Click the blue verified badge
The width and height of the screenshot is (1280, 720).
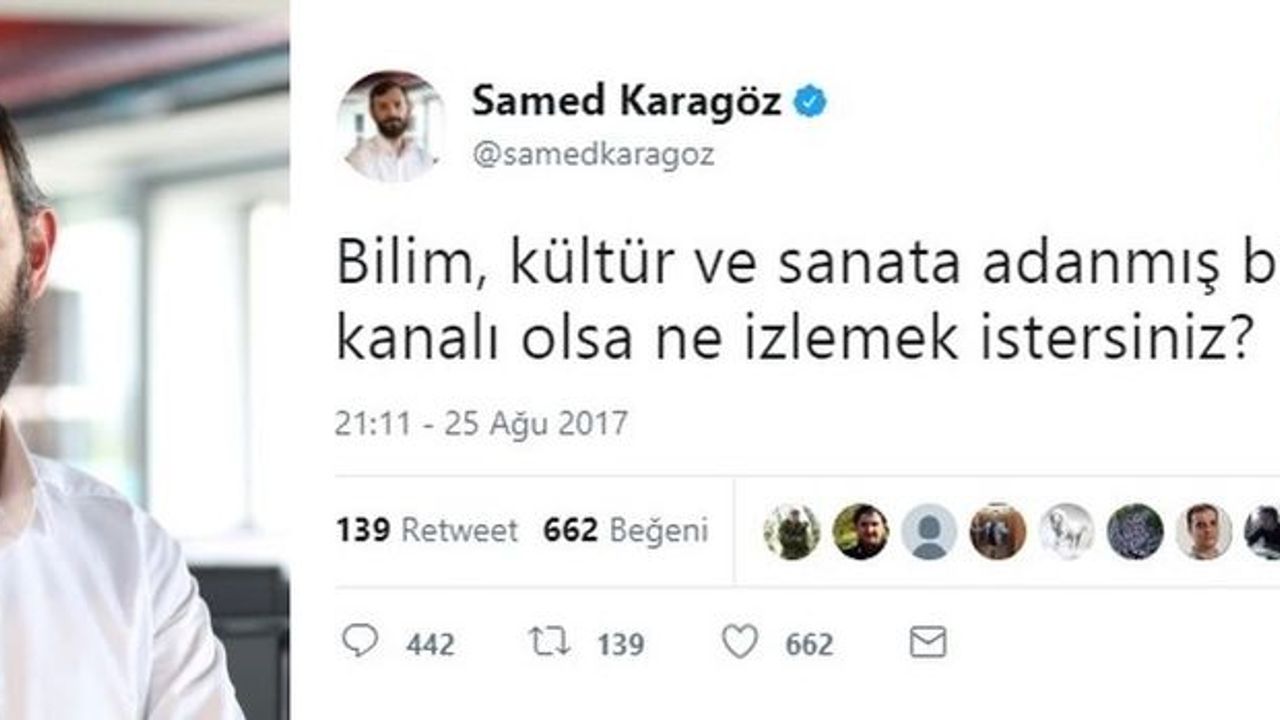click(810, 101)
